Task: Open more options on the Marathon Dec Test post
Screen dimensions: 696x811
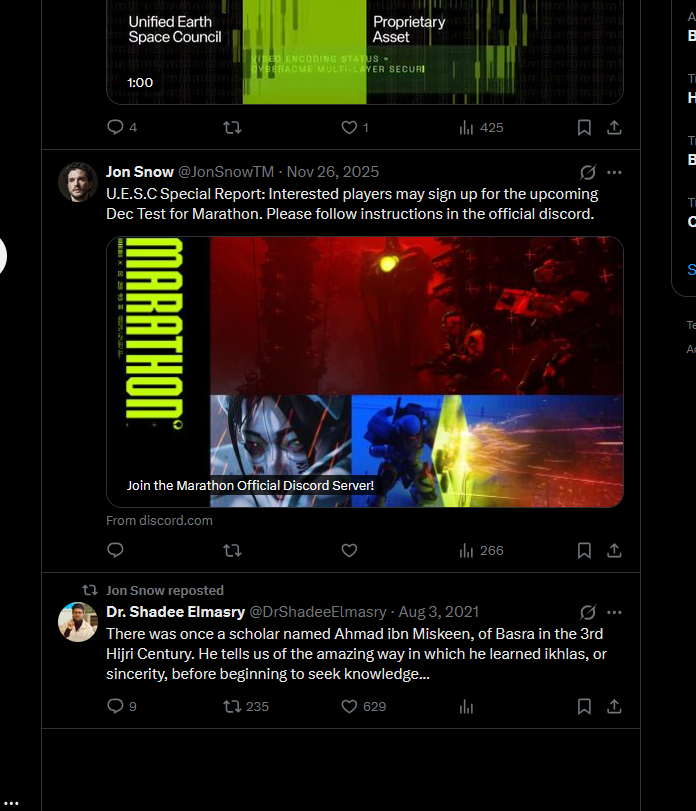Action: coord(614,172)
